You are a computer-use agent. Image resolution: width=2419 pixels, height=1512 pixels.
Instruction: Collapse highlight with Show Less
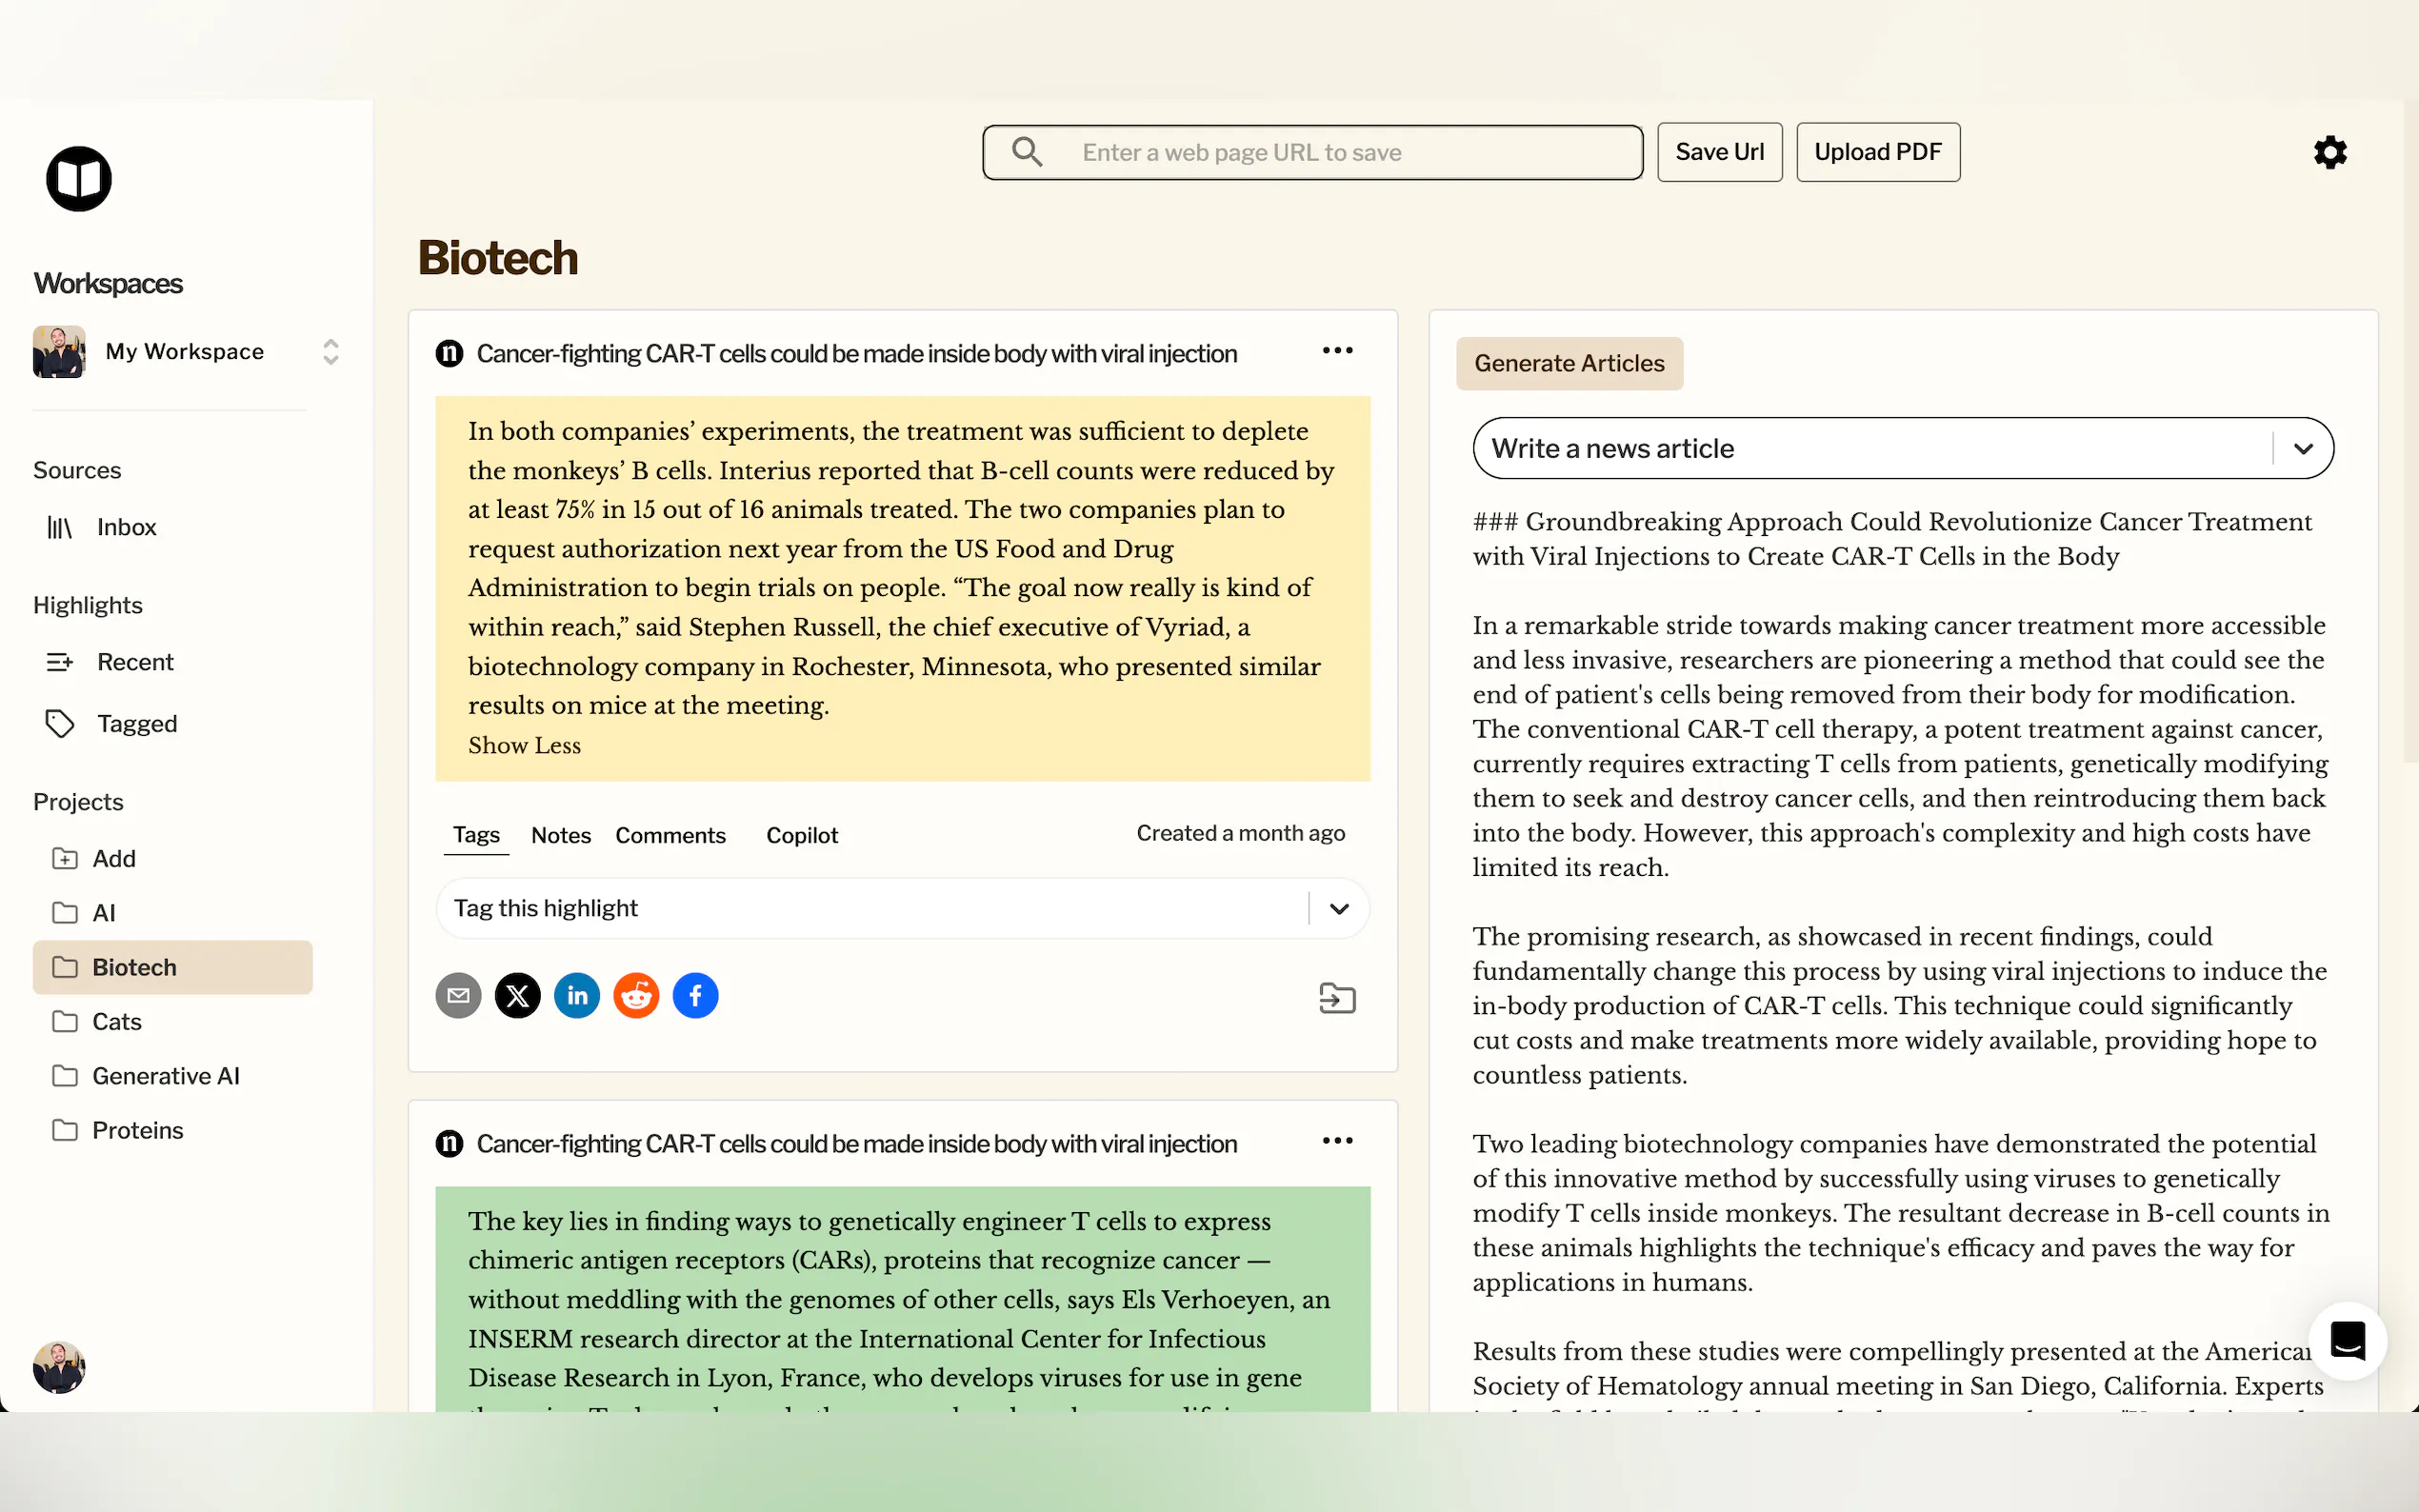524,745
